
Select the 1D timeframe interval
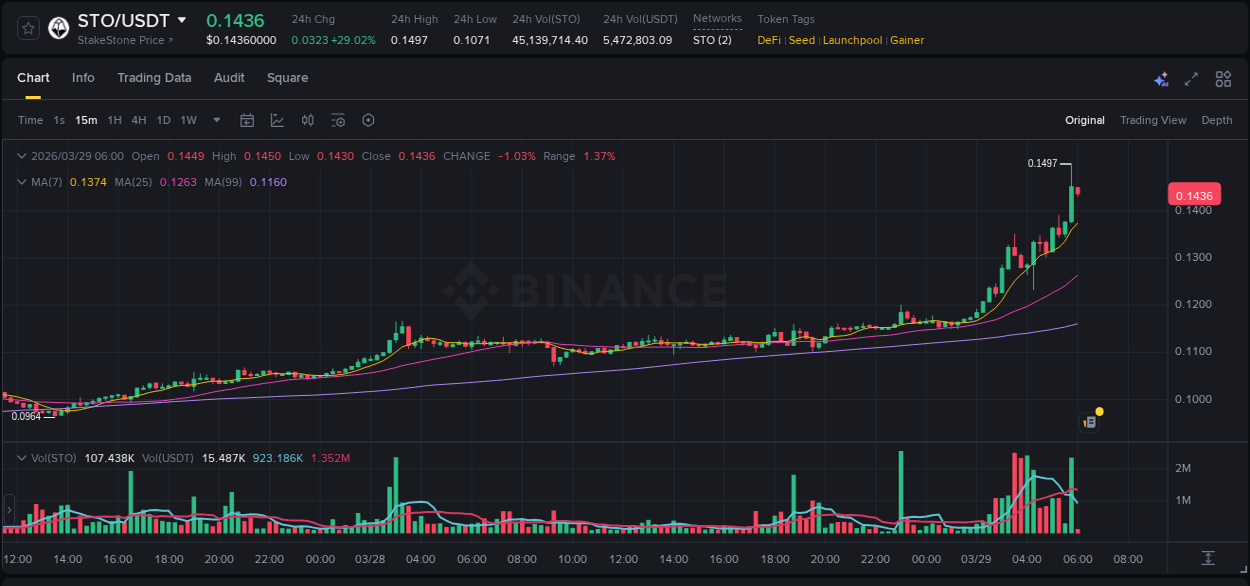[x=162, y=119]
